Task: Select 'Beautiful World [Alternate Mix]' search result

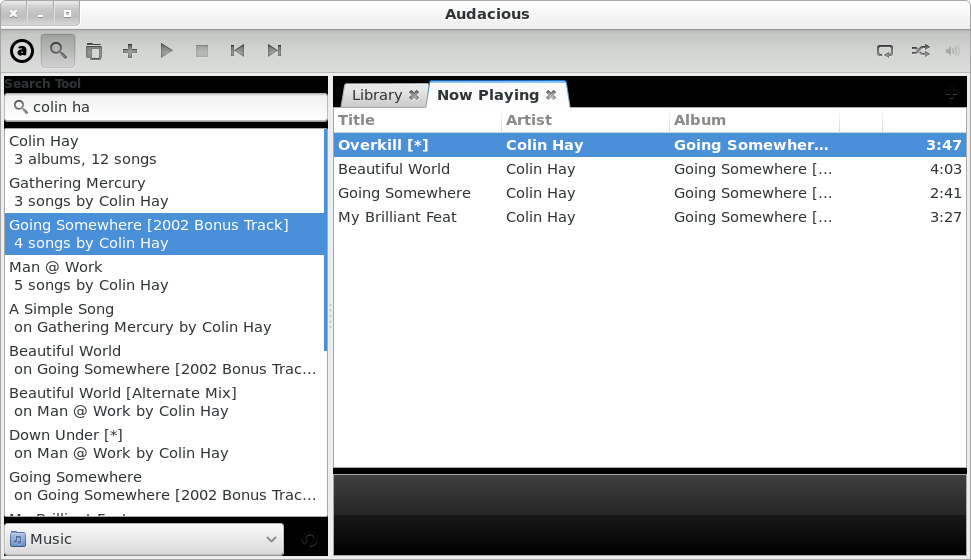Action: pyautogui.click(x=164, y=402)
